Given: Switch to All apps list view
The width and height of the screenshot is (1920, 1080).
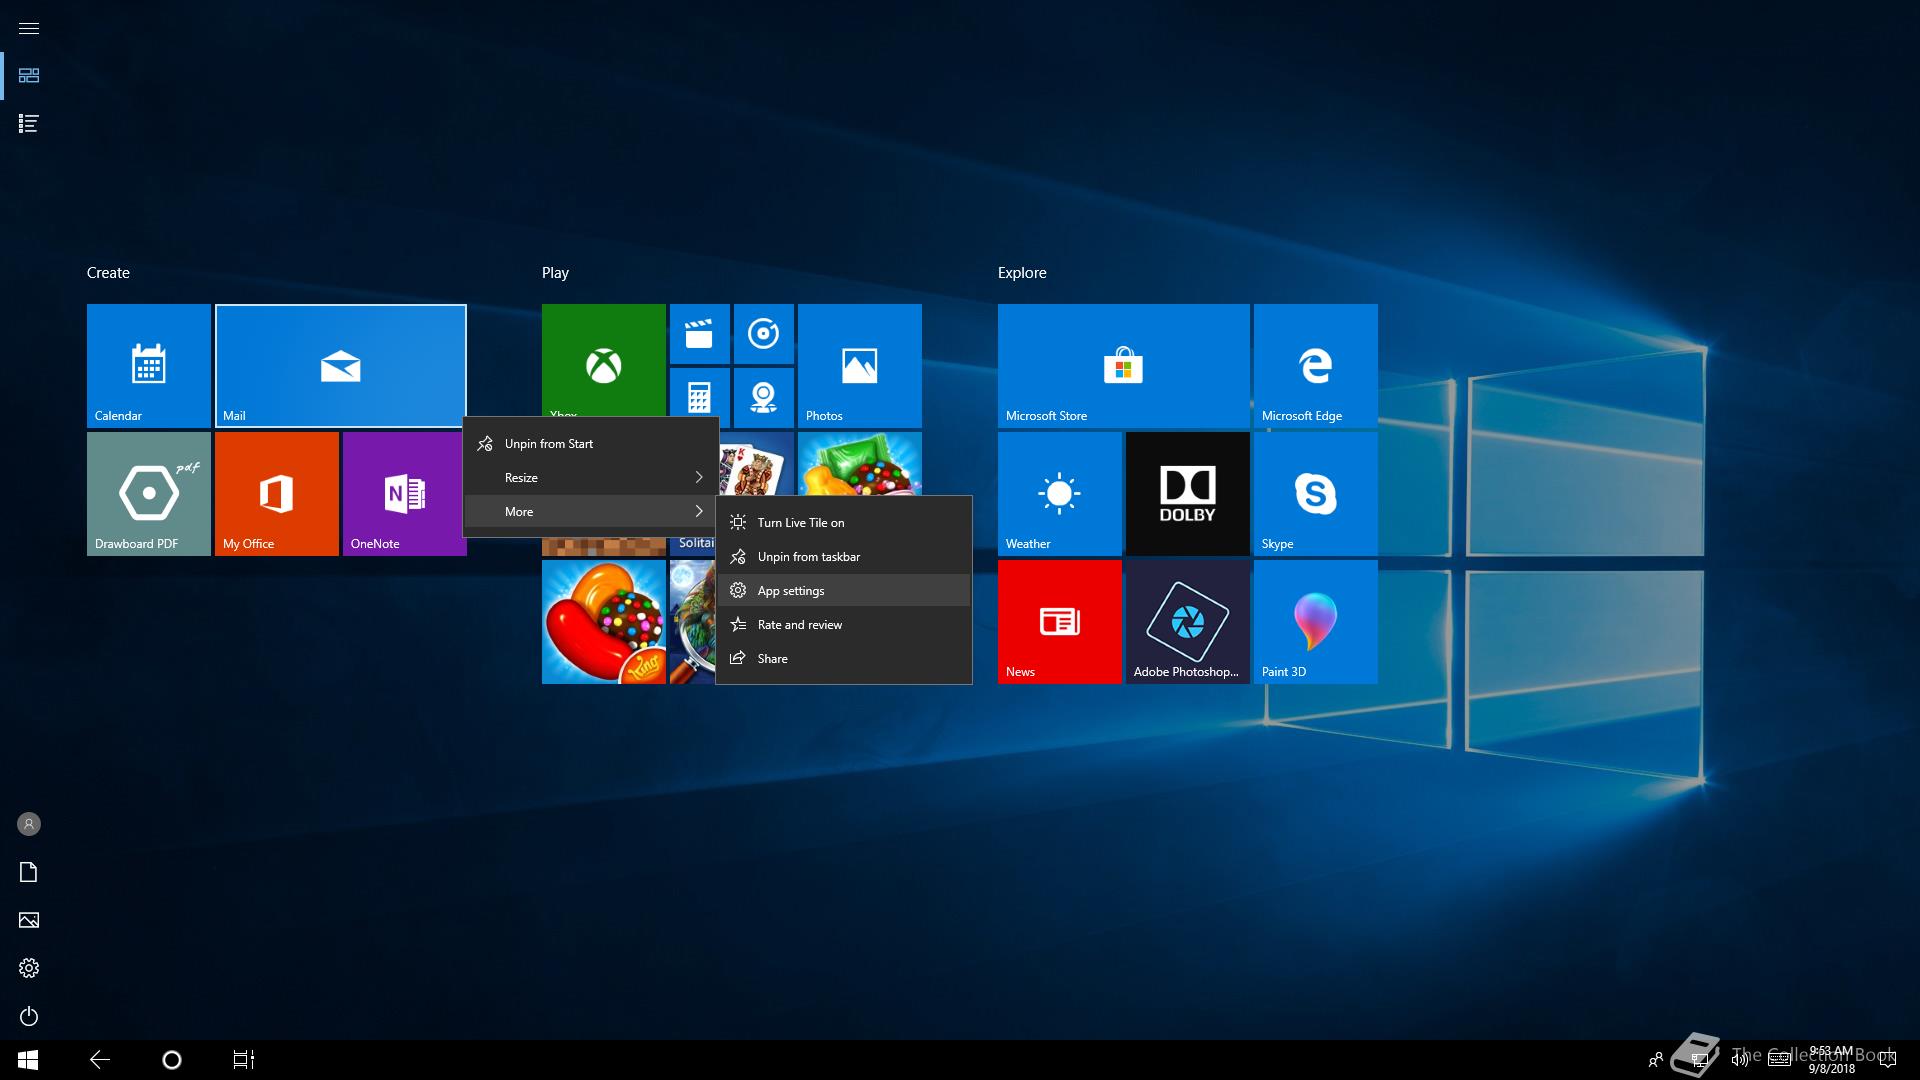Looking at the screenshot, I should pyautogui.click(x=29, y=124).
